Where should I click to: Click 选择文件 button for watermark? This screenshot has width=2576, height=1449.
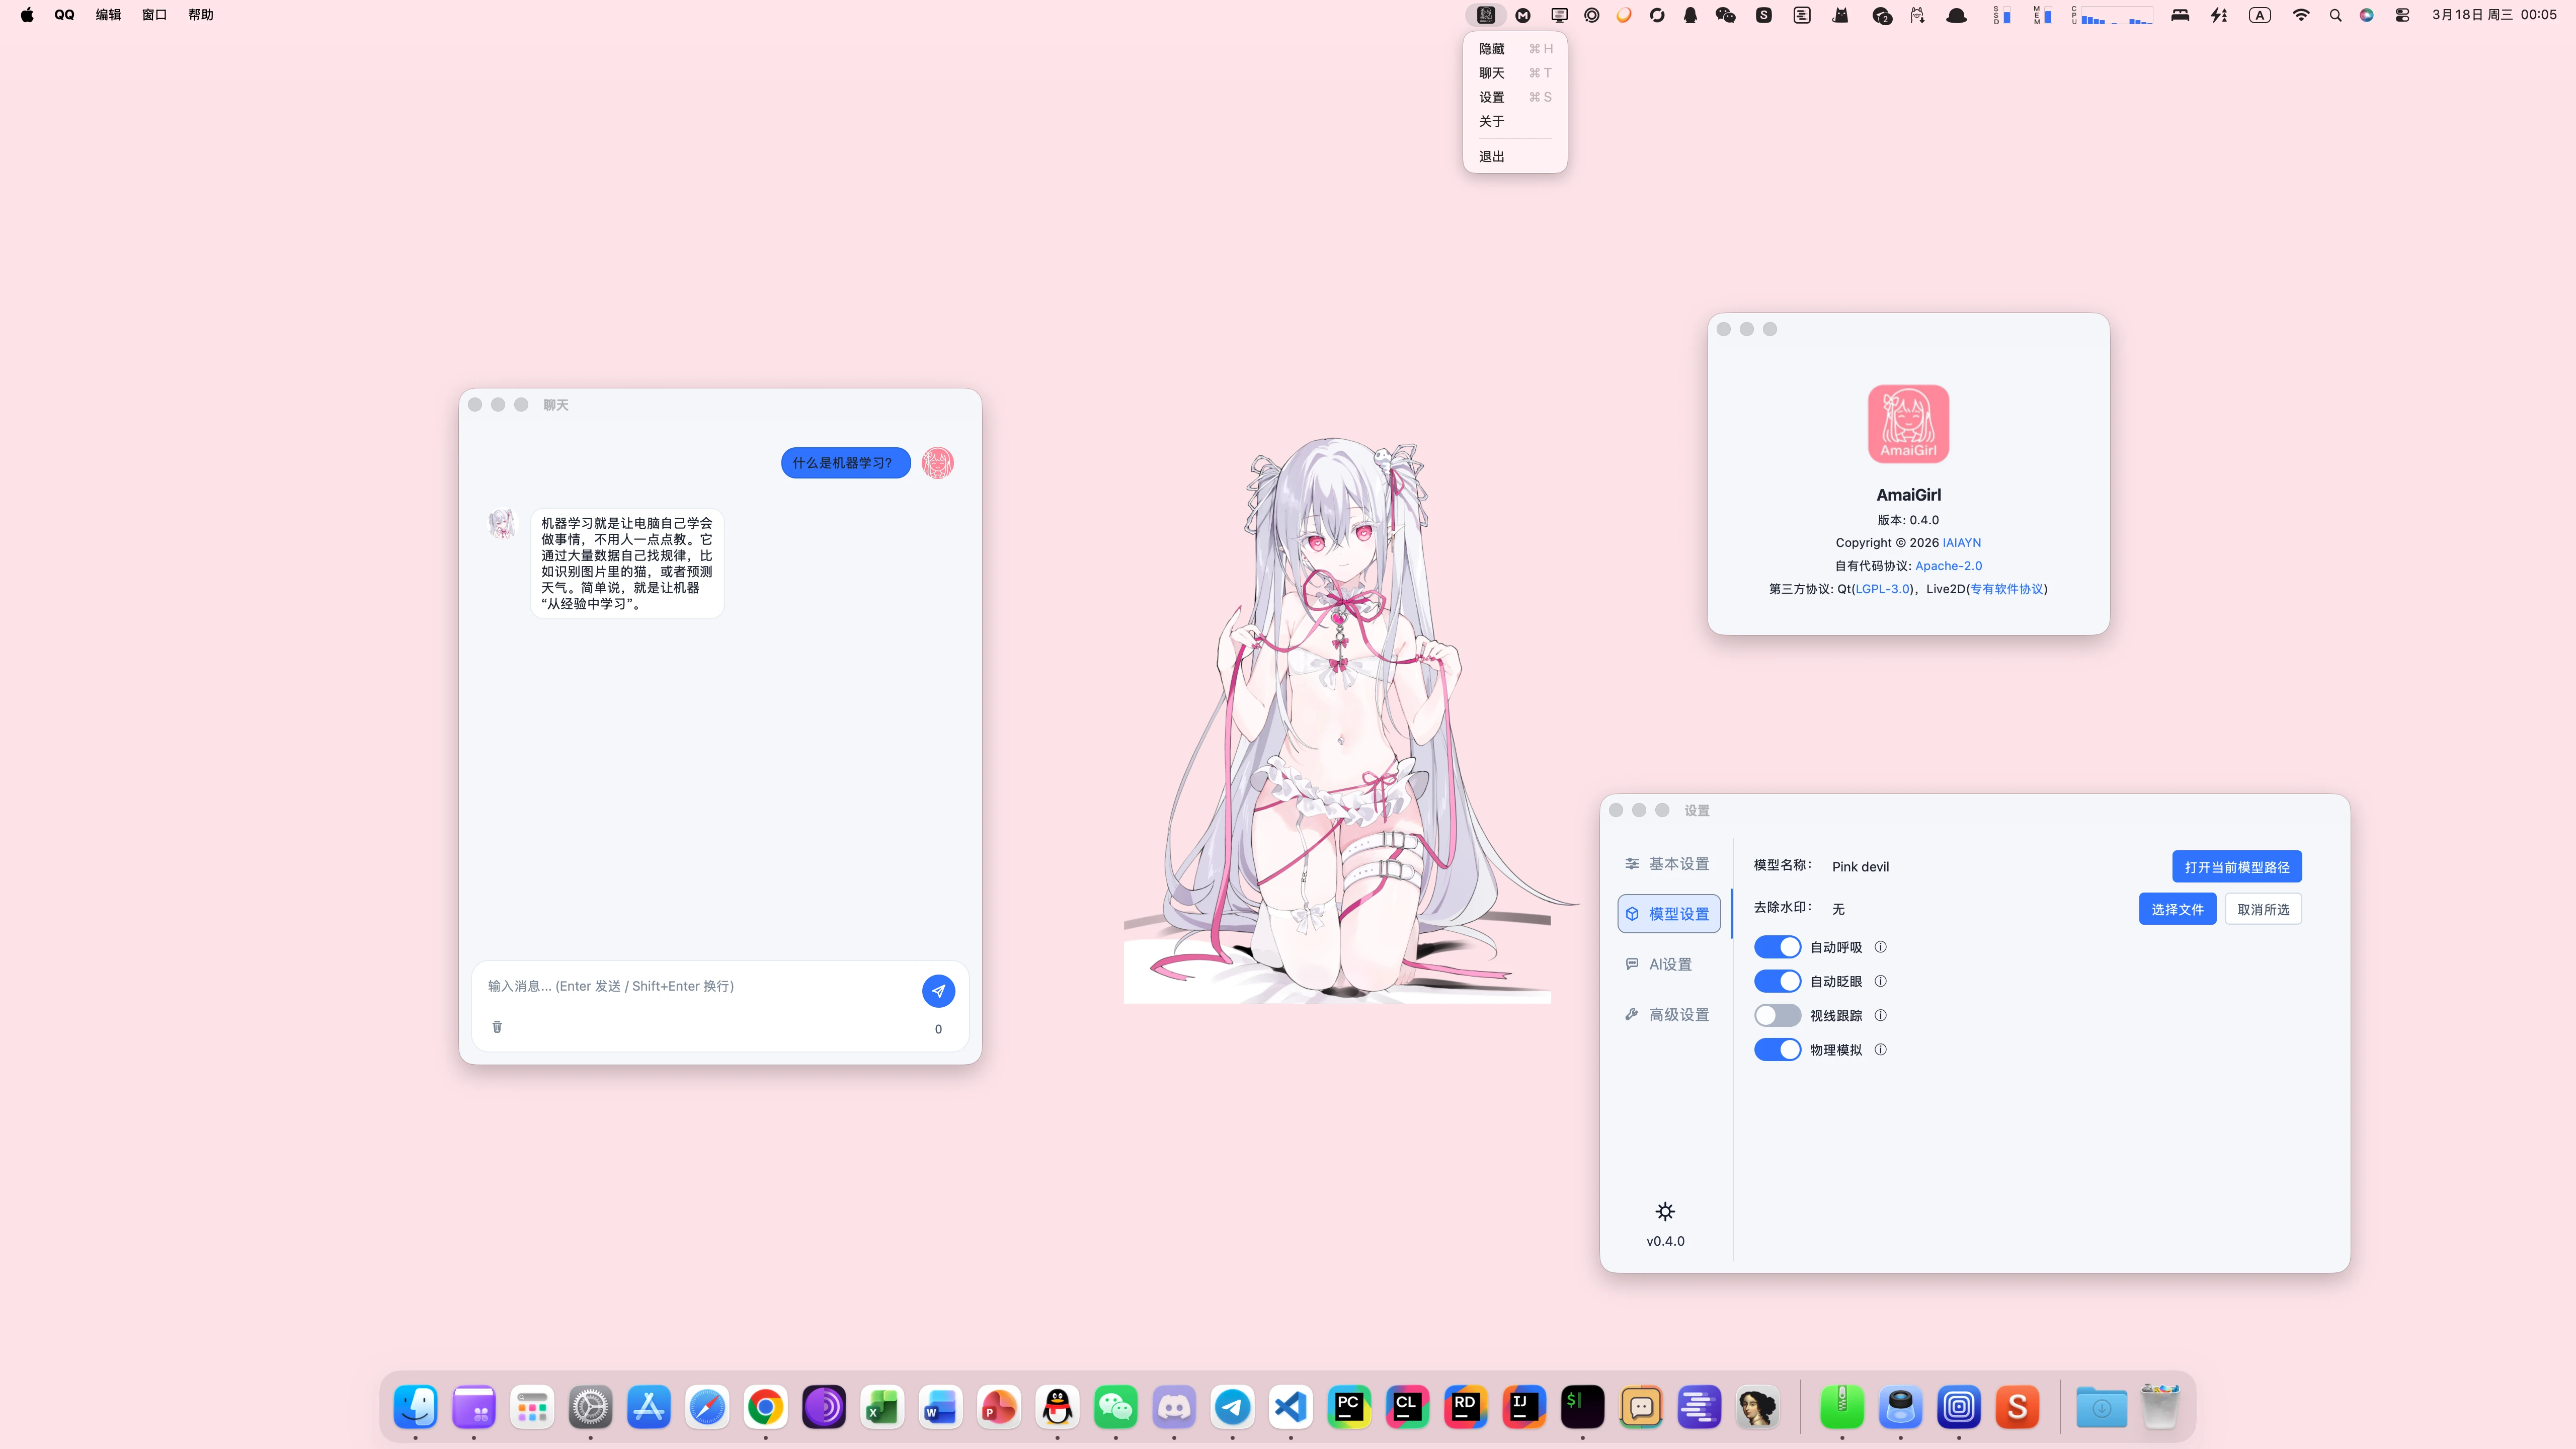(2177, 909)
